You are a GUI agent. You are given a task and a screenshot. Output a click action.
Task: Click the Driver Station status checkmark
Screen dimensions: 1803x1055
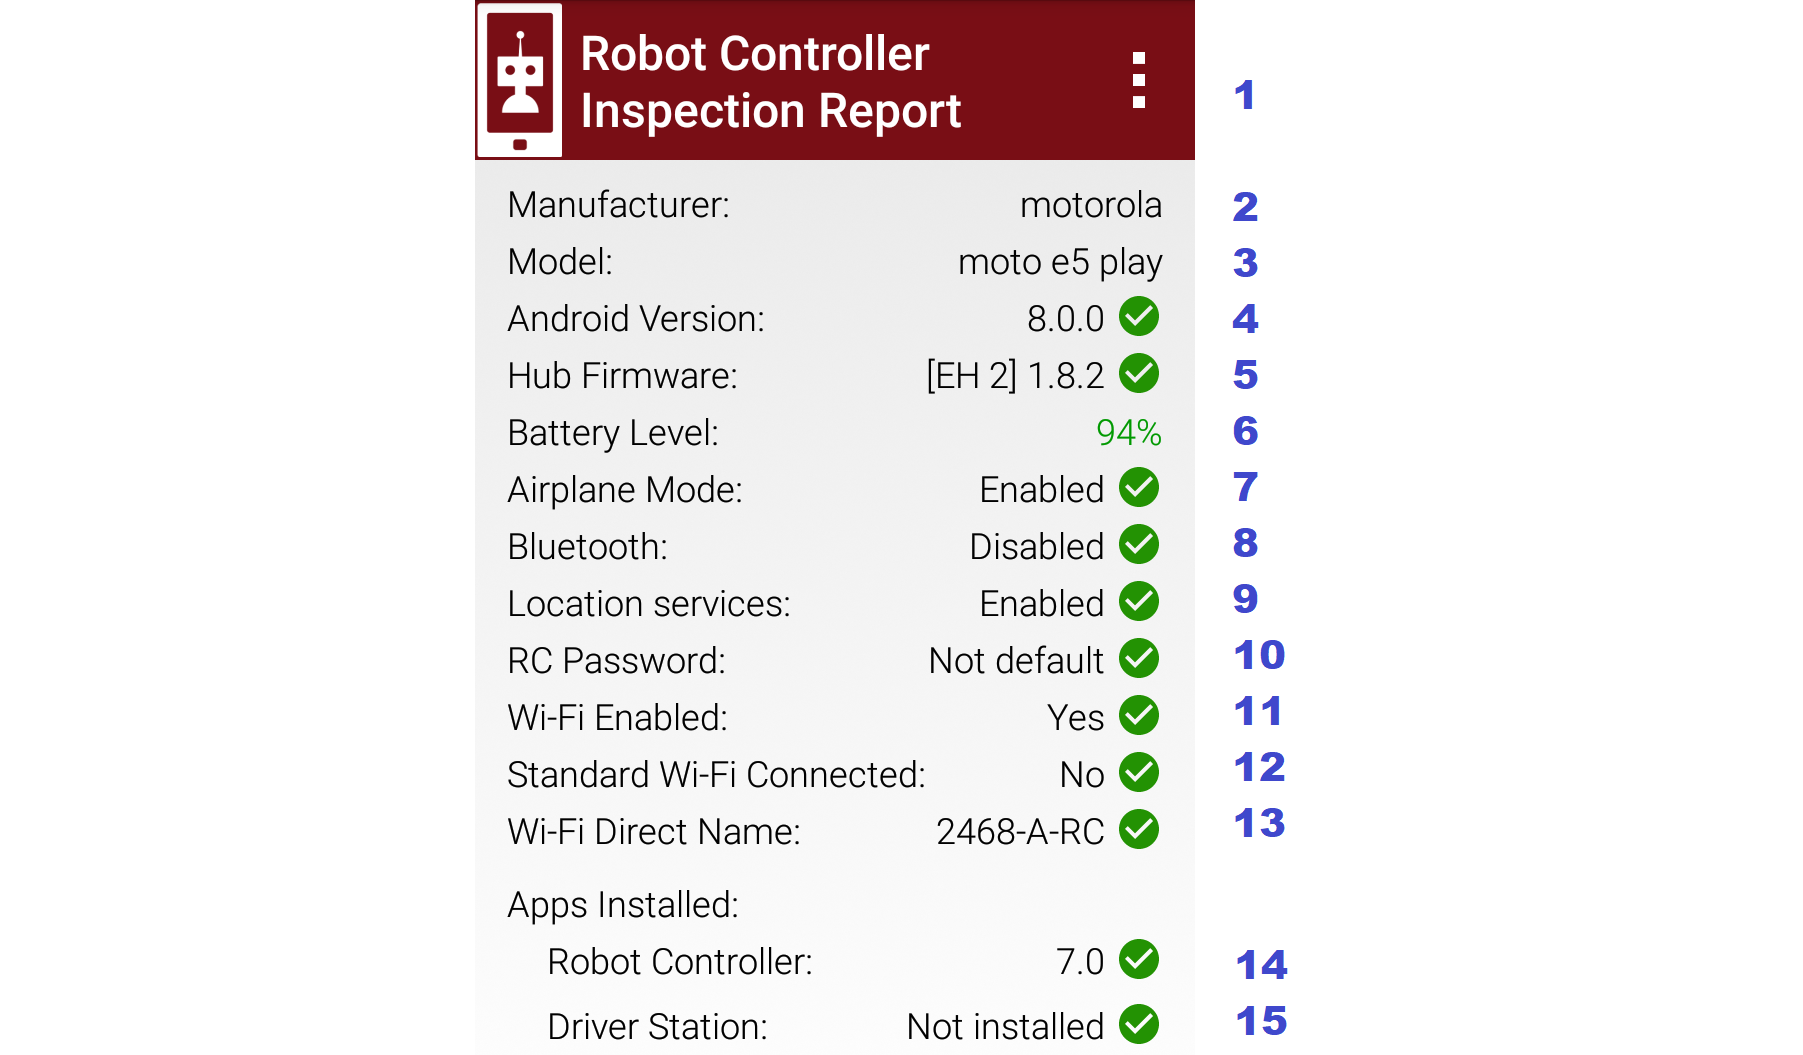point(1139,1025)
